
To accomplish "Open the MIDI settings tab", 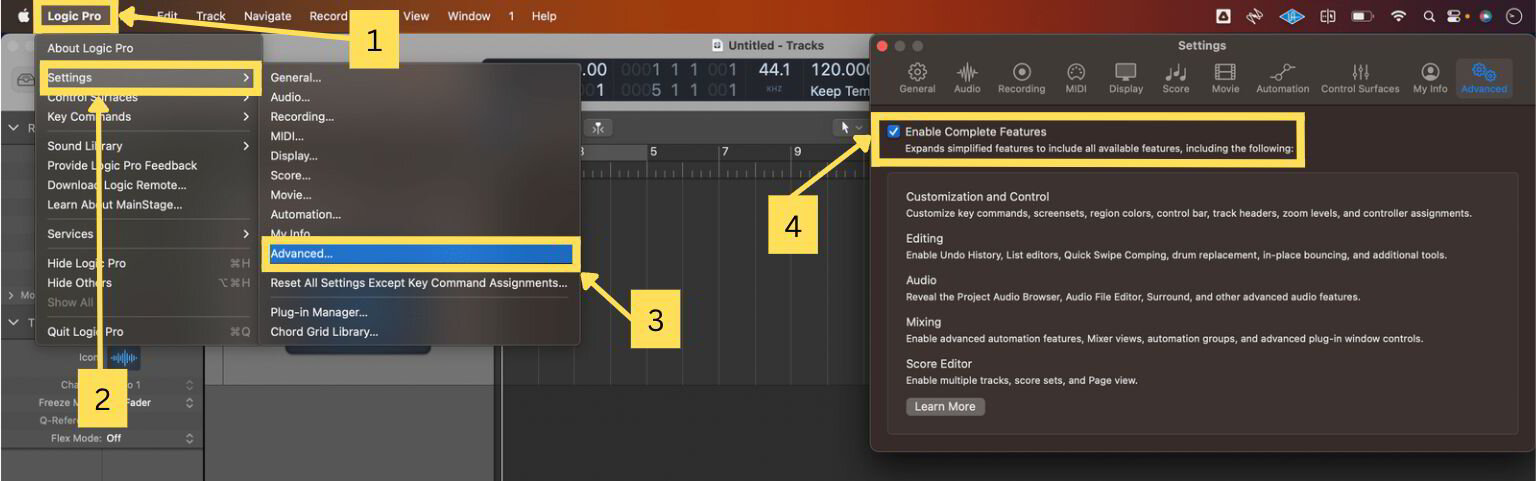I will (1076, 78).
